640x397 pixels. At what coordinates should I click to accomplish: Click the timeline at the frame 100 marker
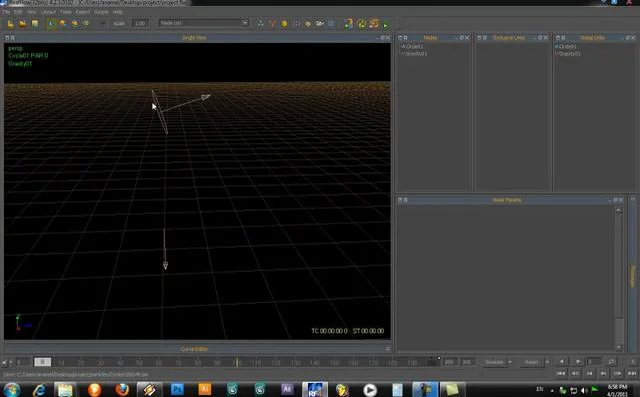tap(236, 362)
